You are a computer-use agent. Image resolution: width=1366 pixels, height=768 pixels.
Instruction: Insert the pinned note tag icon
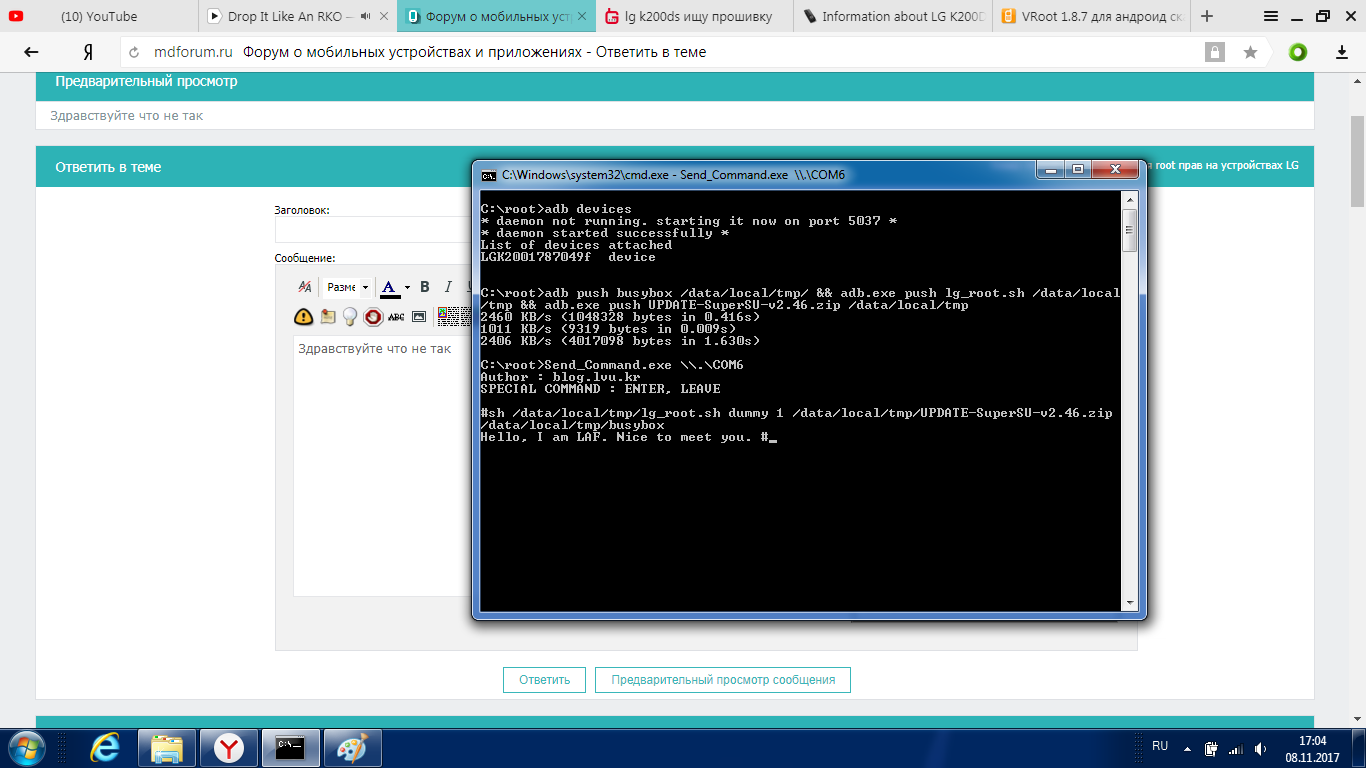point(327,317)
